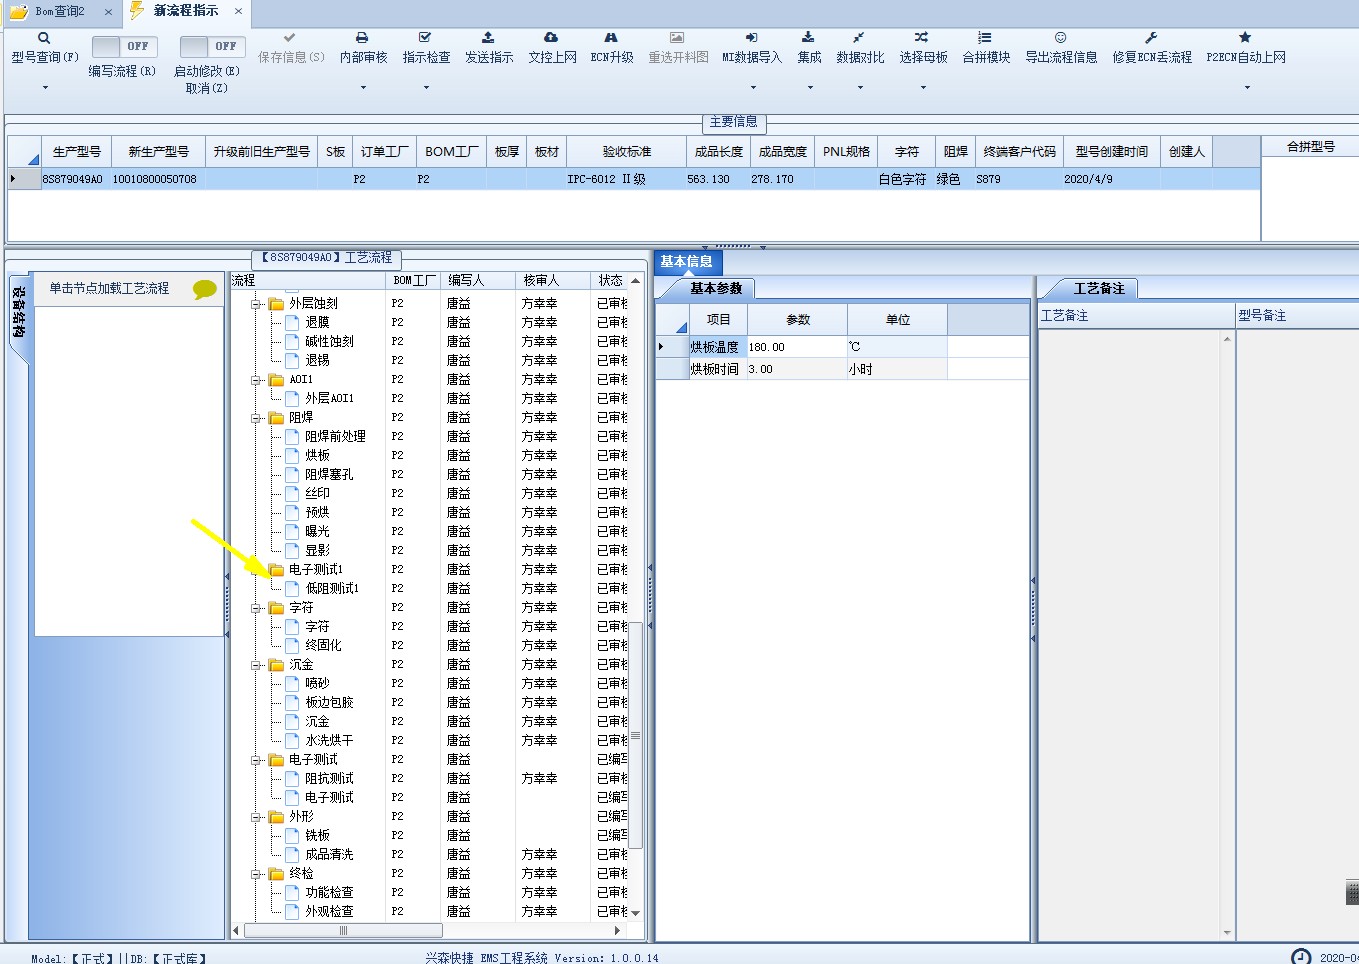Click the 烘板温度 value 180.00 field

point(797,347)
